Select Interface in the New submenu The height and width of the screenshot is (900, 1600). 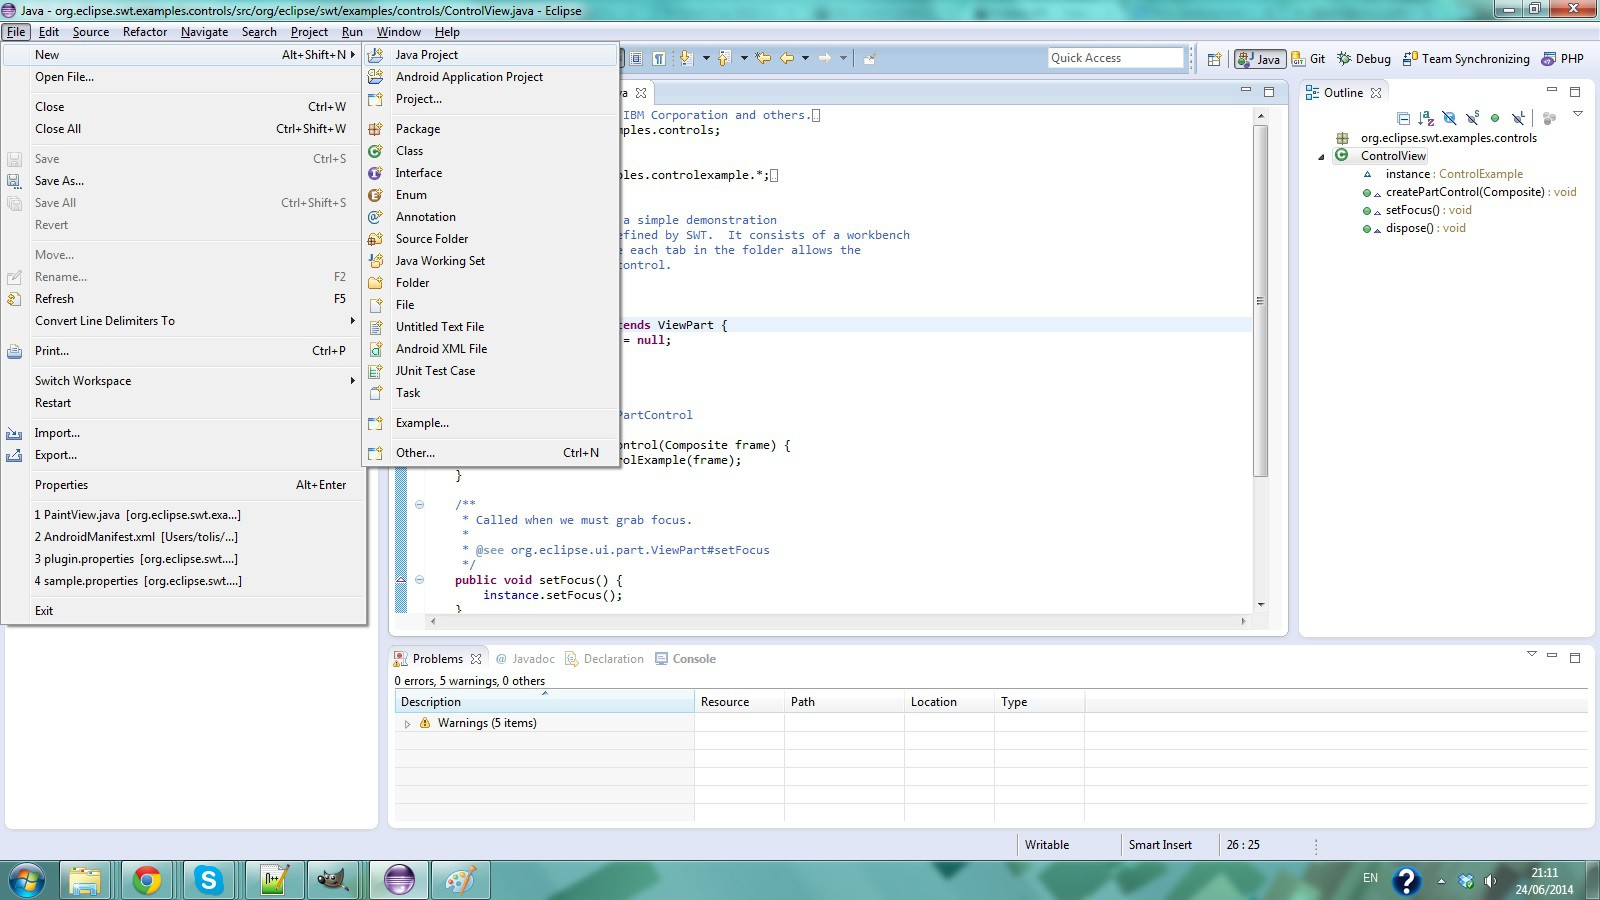tap(490, 173)
